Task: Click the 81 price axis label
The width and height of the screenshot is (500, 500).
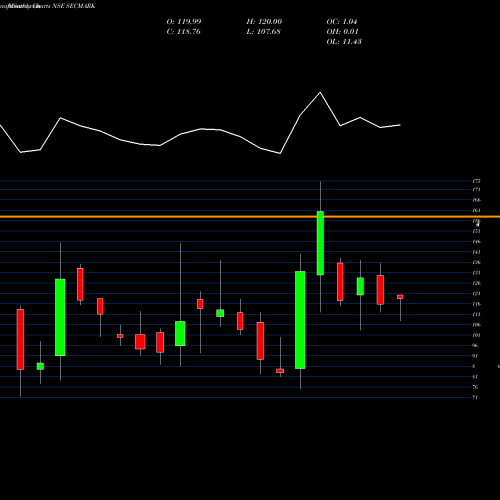Action: pyautogui.click(x=475, y=377)
